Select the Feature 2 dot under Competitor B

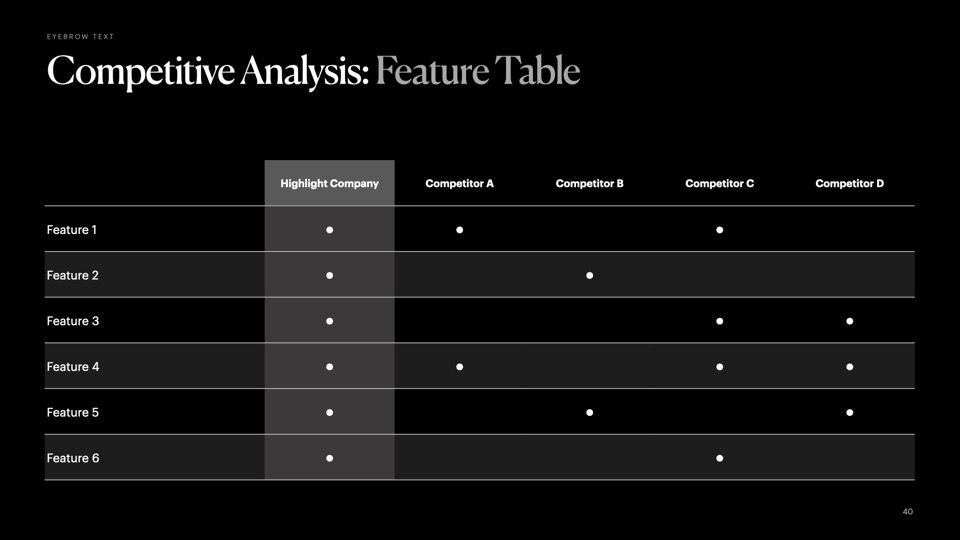tap(590, 275)
